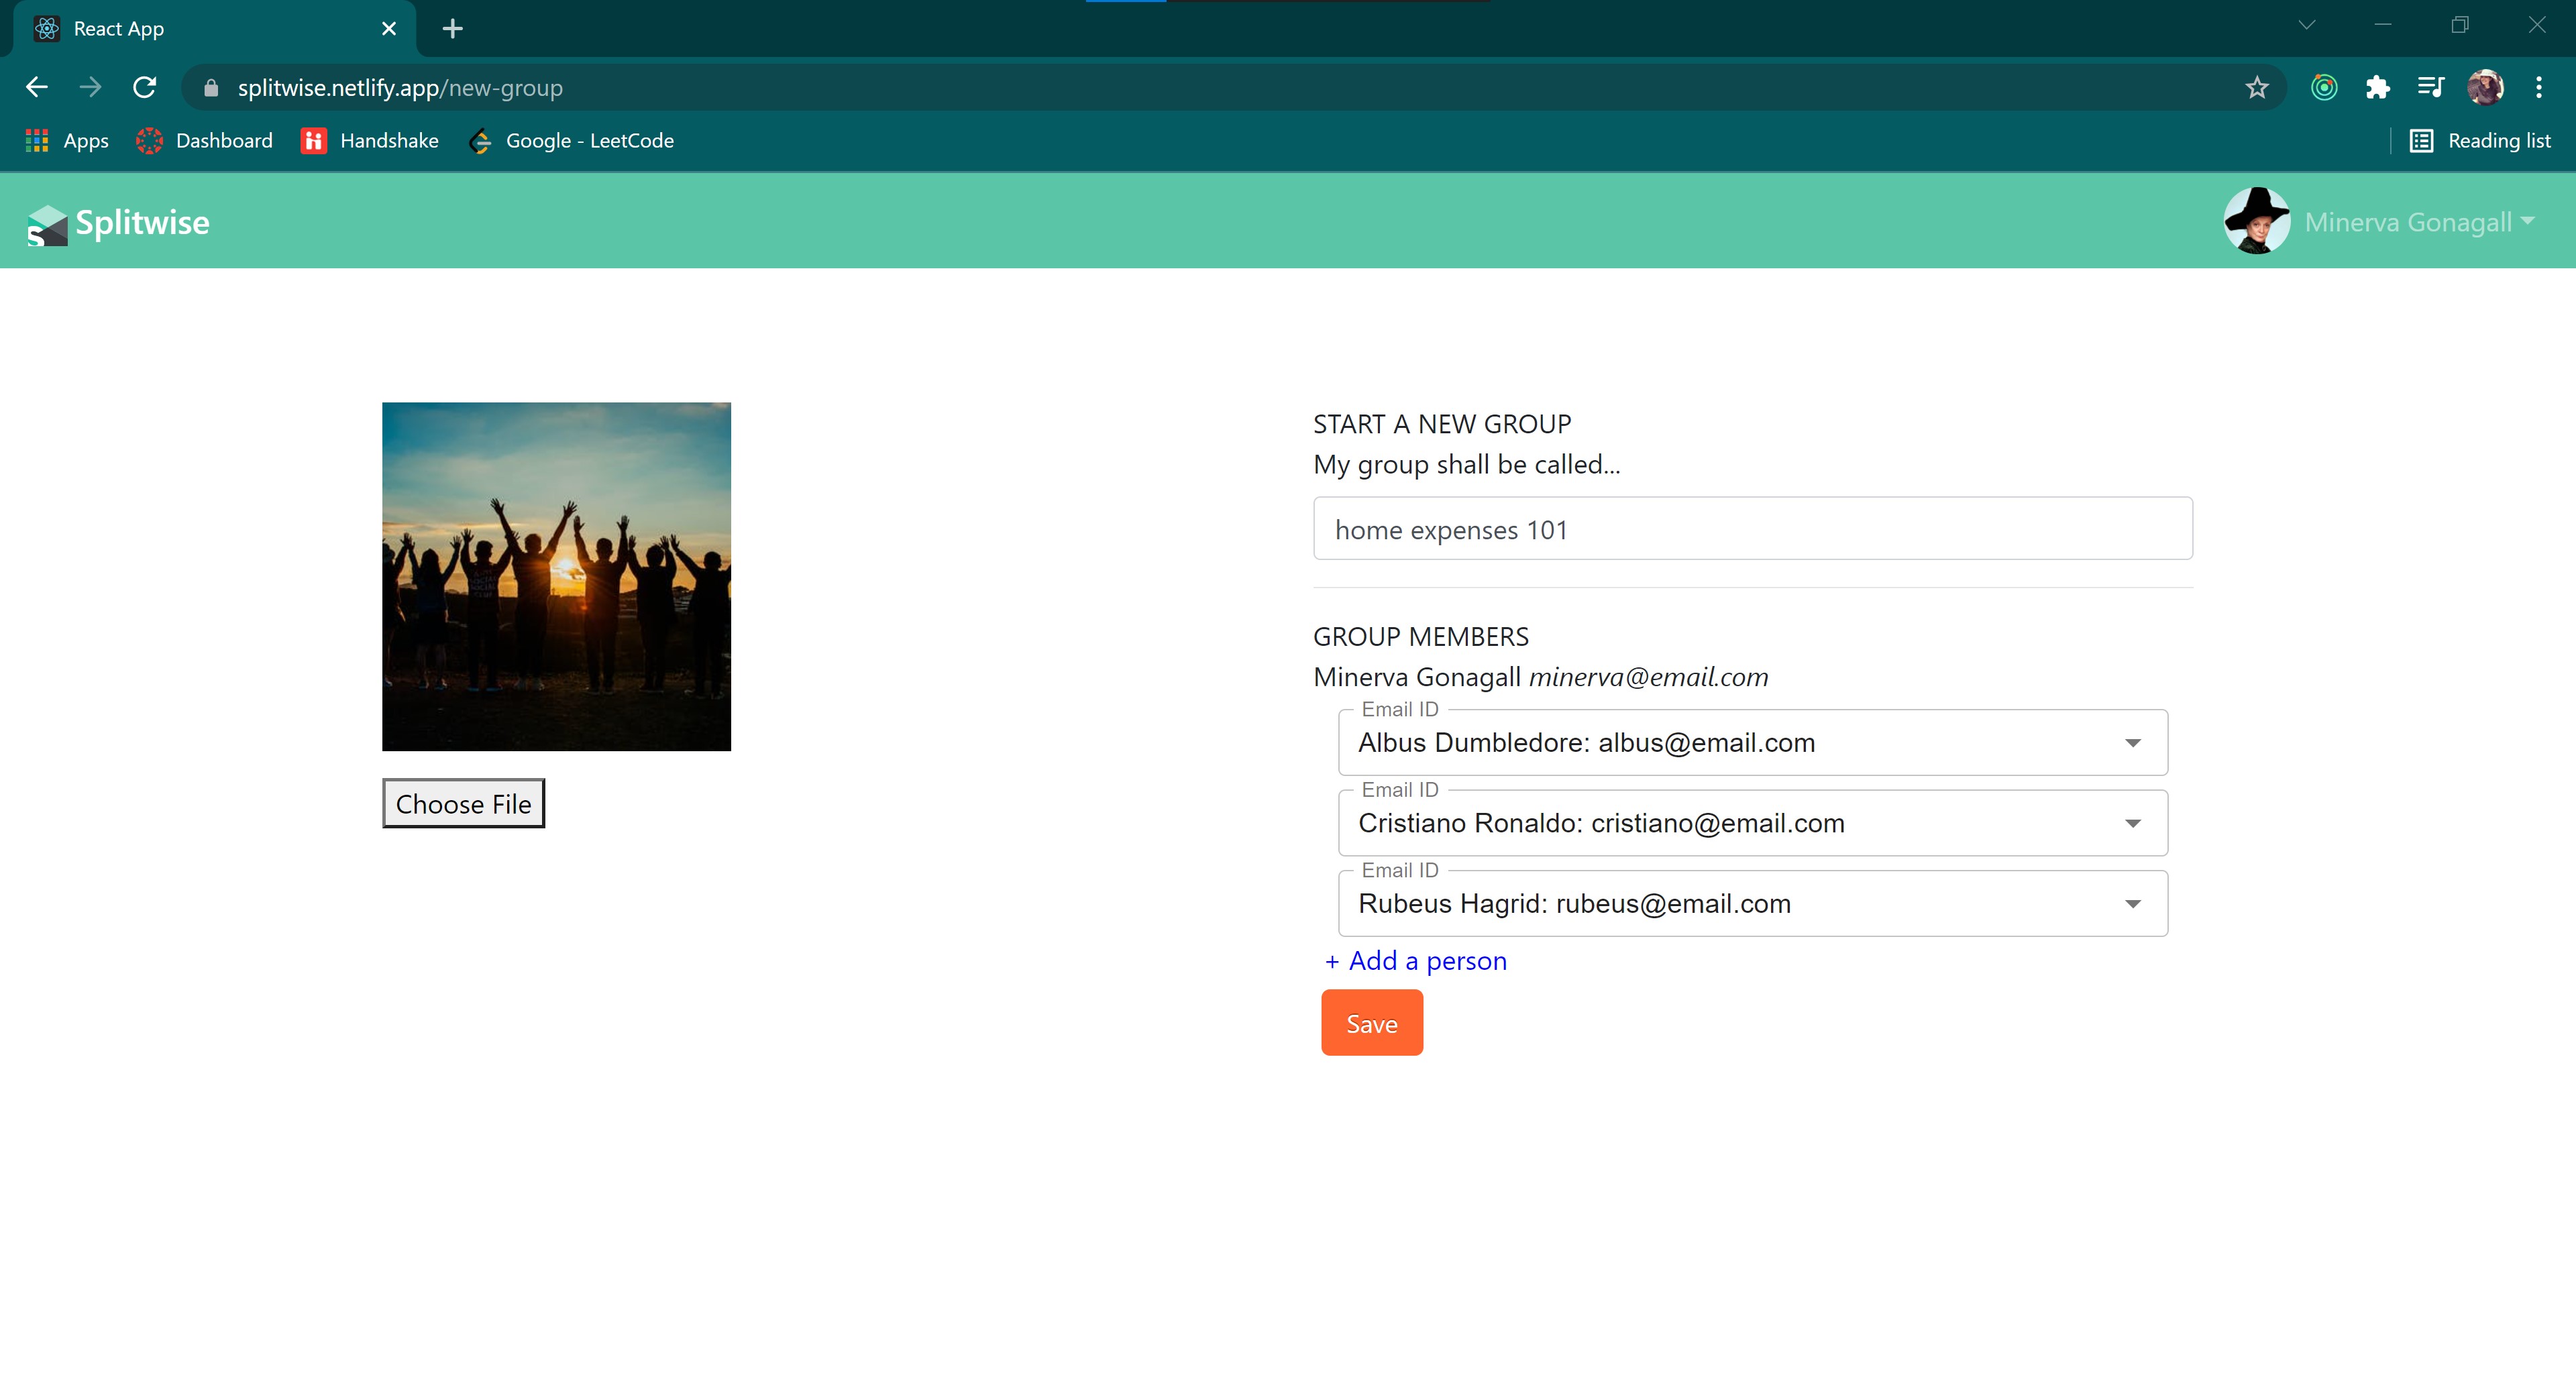The image size is (2576, 1379).
Task: Open the Handshake bookmark
Action: (370, 141)
